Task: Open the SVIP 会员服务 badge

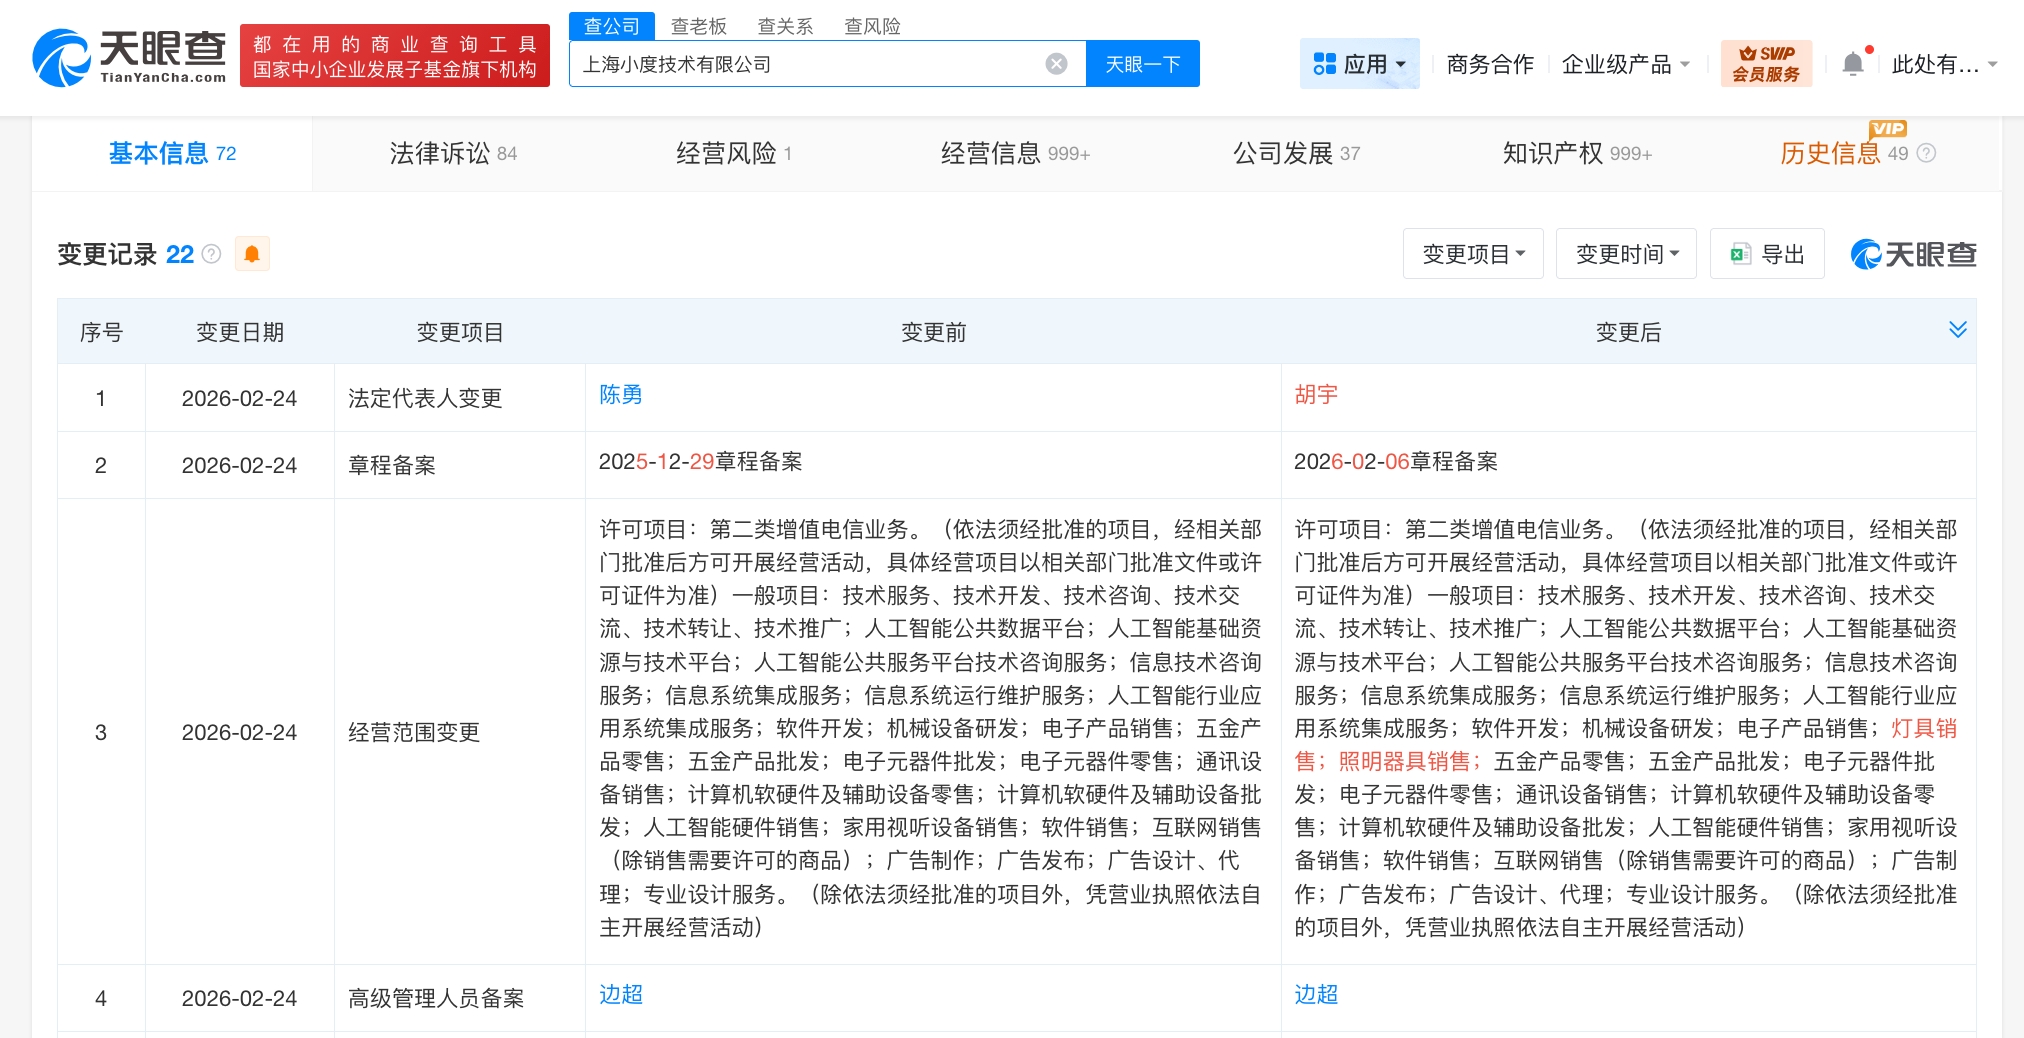Action: [1766, 64]
